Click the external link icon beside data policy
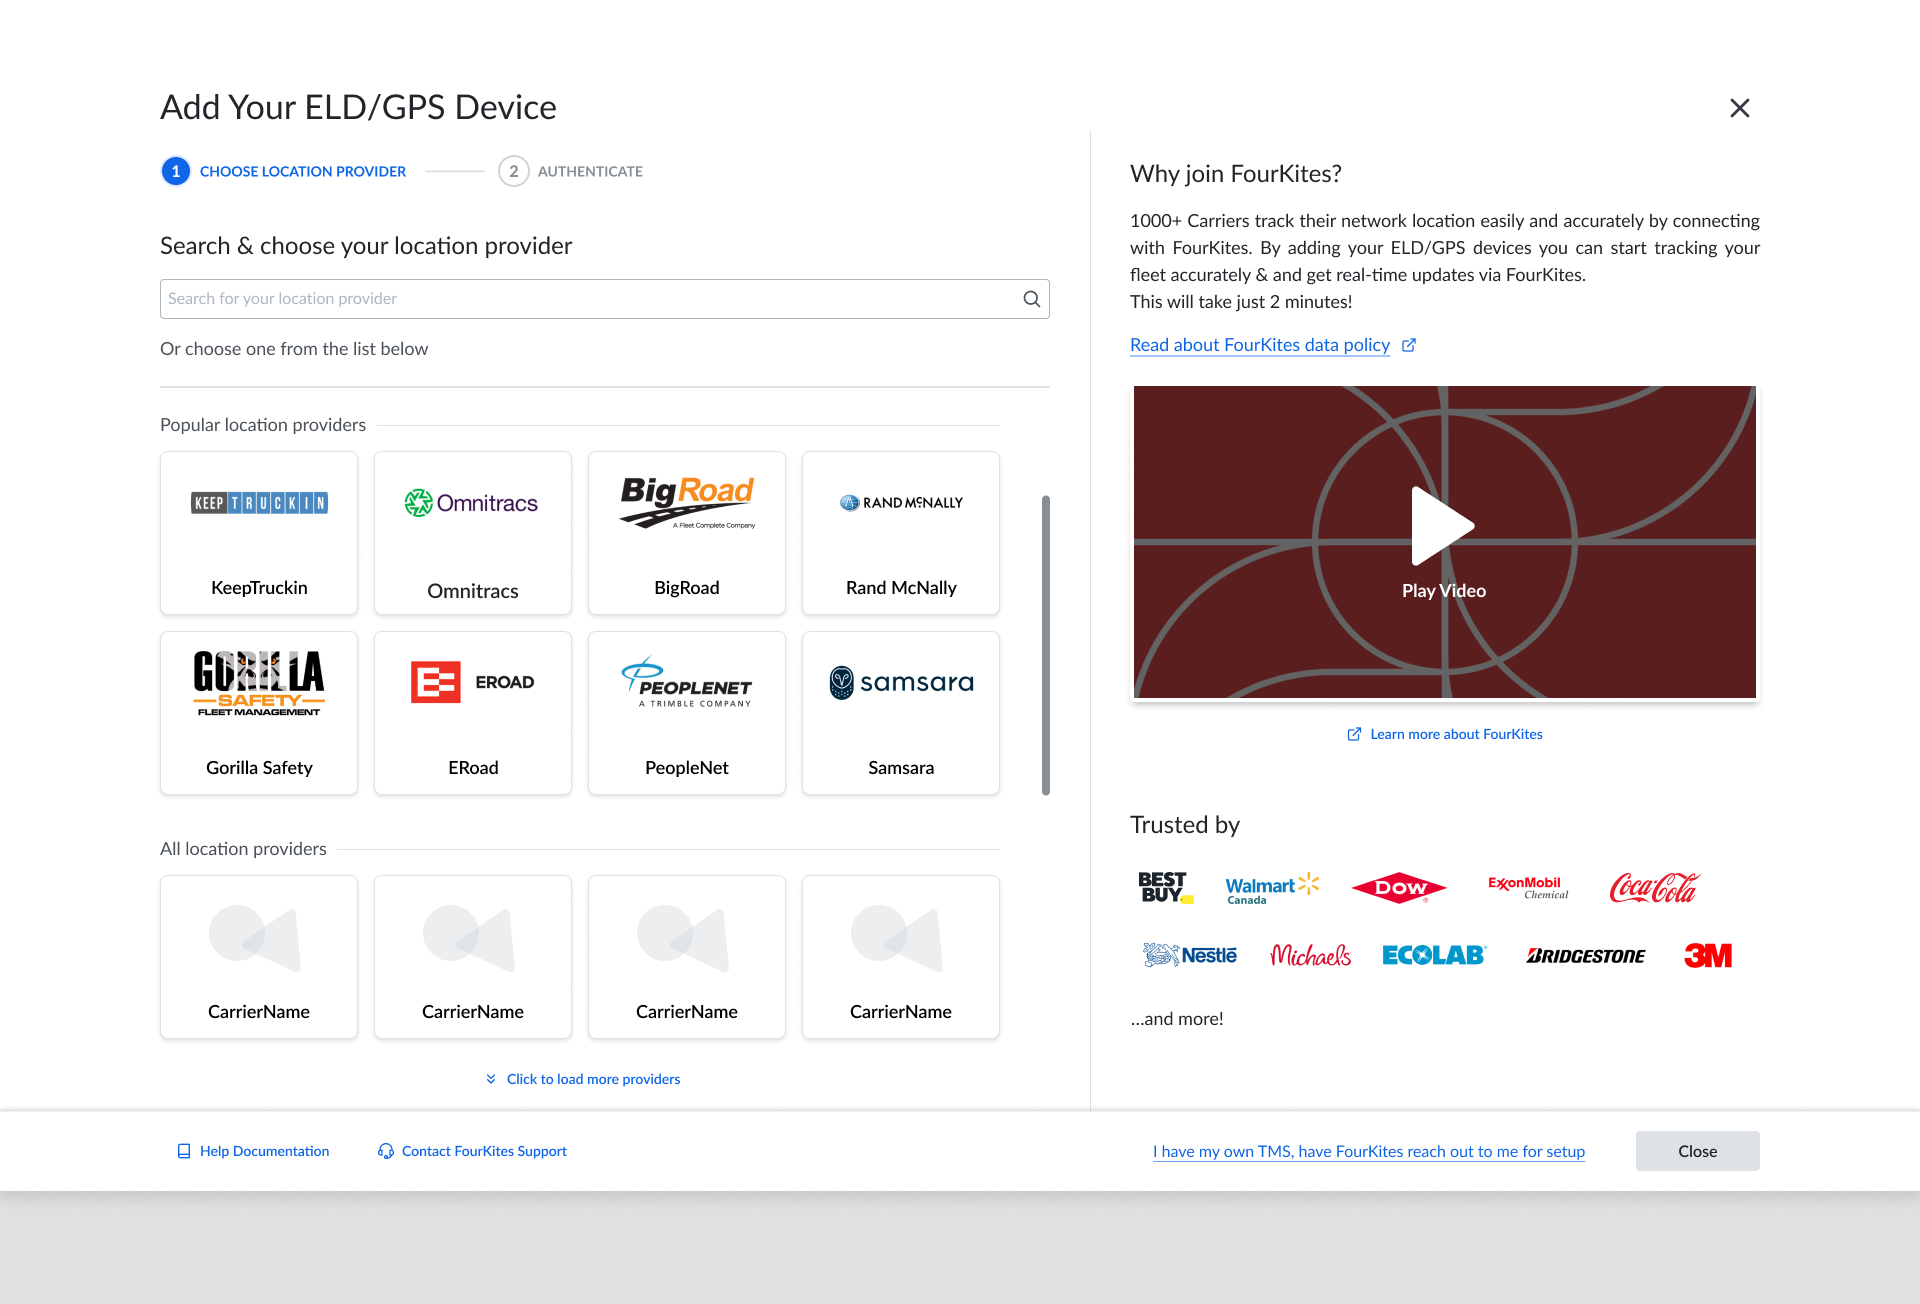This screenshot has width=1920, height=1304. tap(1409, 345)
